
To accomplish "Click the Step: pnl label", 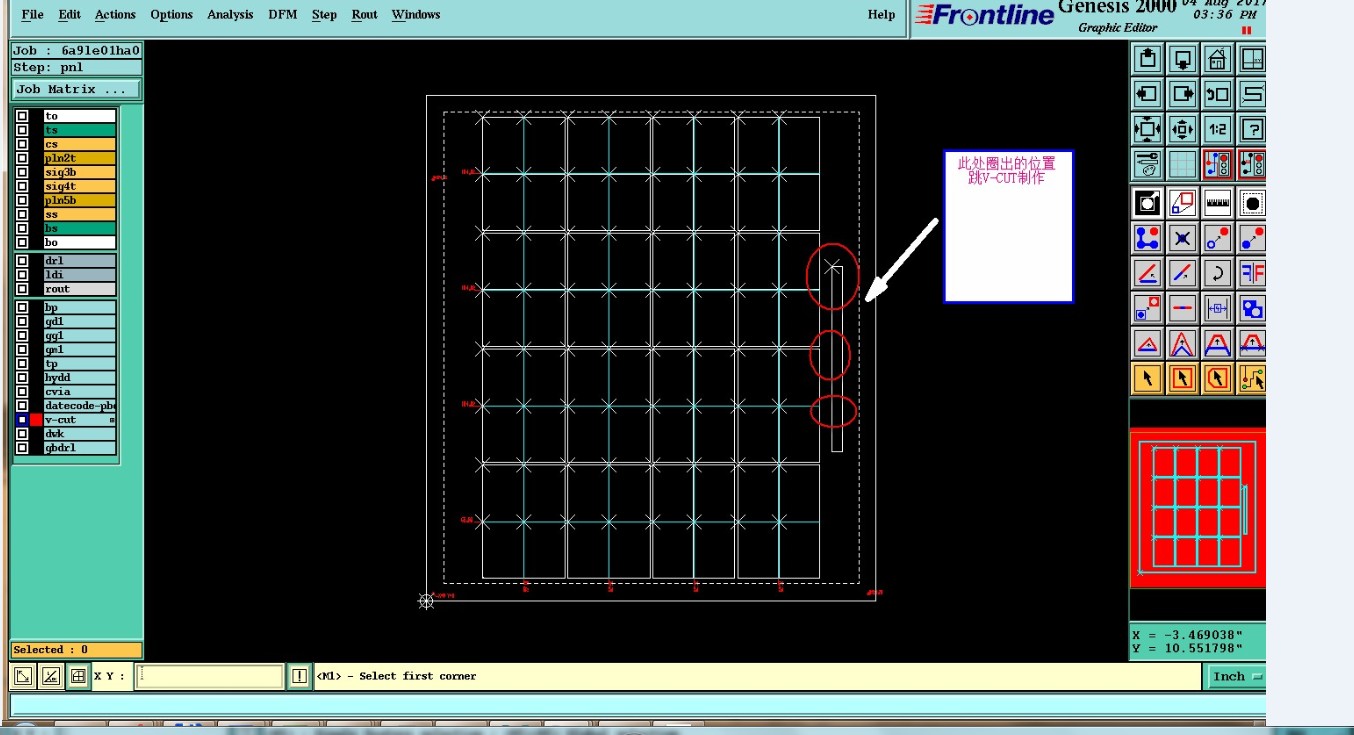I will [76, 68].
